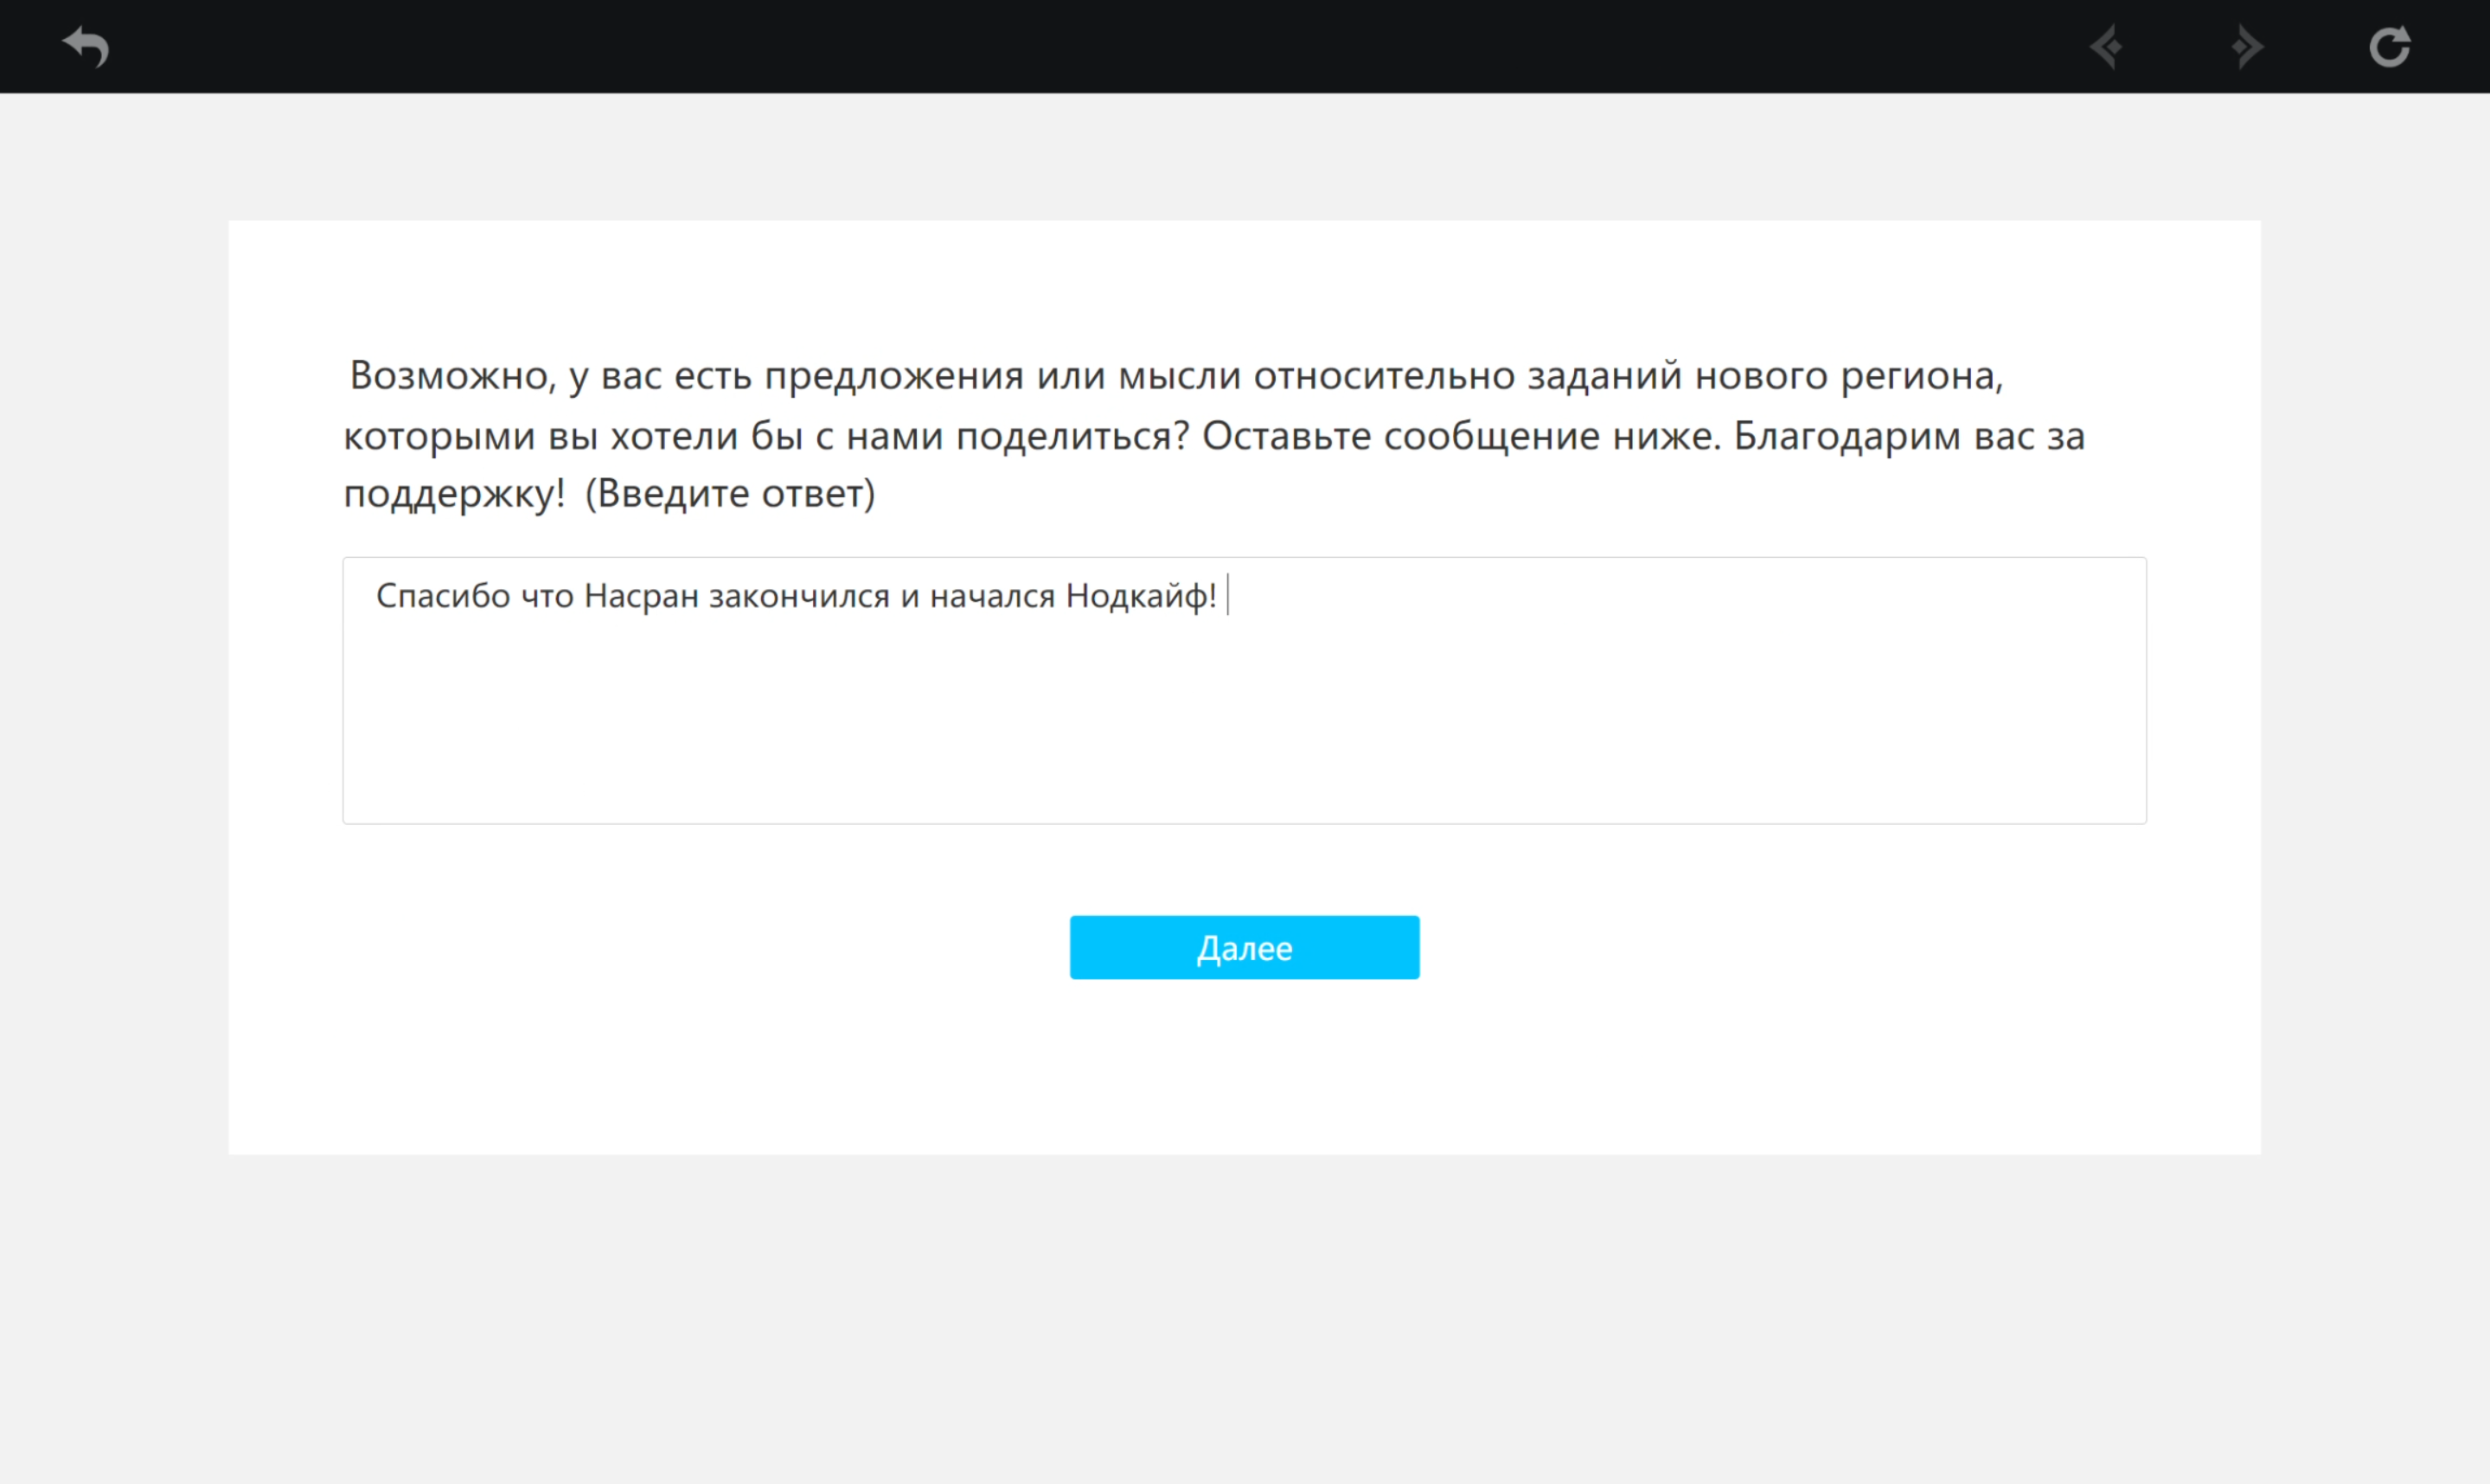
Task: Go forward with the right diamond arrow
Action: [2247, 47]
